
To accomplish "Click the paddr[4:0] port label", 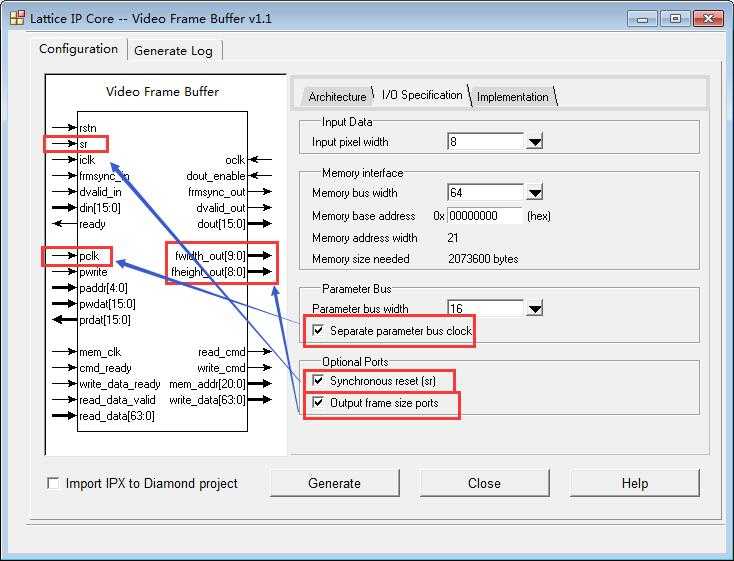I will 103,288.
